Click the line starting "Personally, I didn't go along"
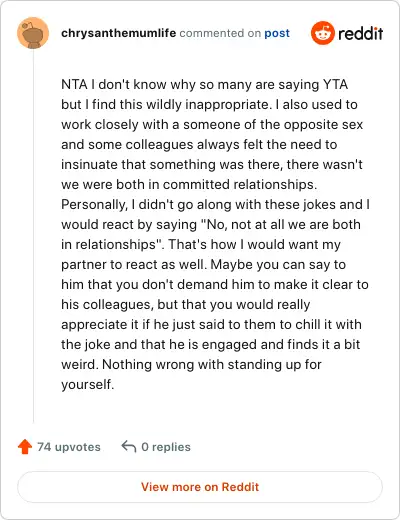The width and height of the screenshot is (400, 520). [215, 204]
